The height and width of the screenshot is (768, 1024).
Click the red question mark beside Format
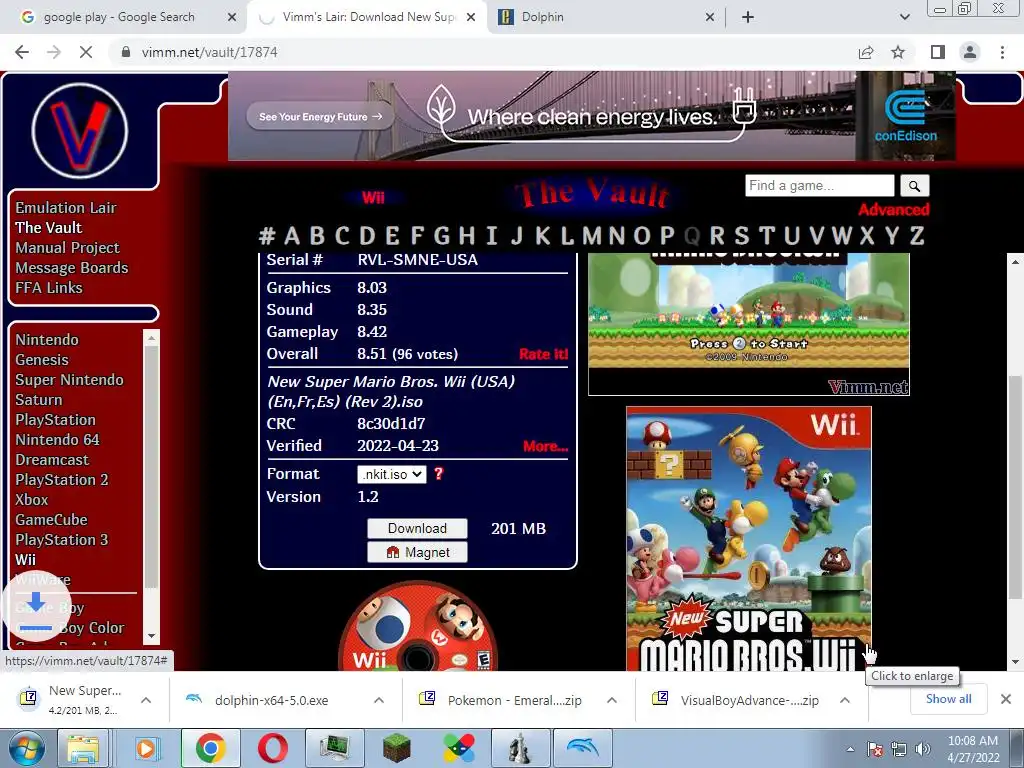coord(439,474)
